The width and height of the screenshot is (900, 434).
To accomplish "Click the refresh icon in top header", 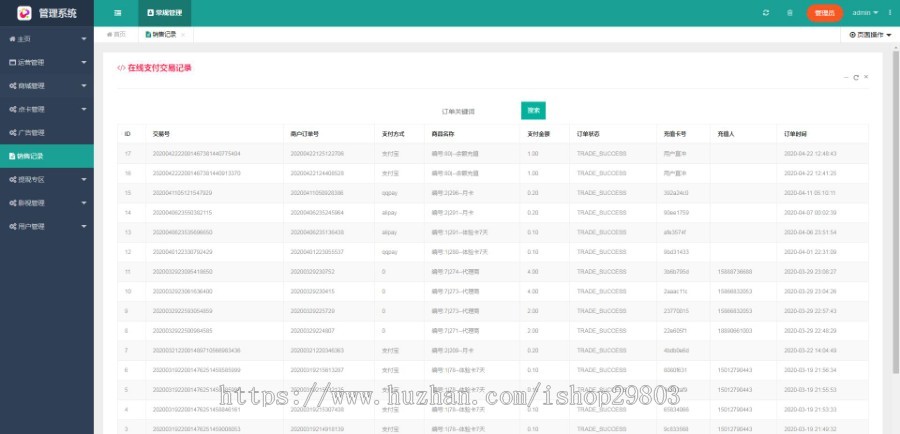I will click(x=766, y=13).
